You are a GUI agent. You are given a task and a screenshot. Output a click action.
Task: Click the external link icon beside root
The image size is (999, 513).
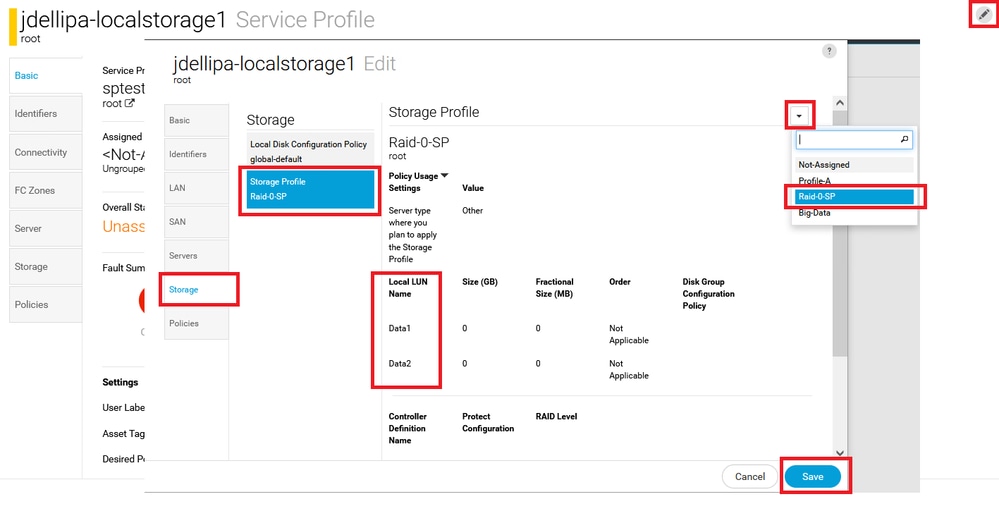(x=129, y=103)
